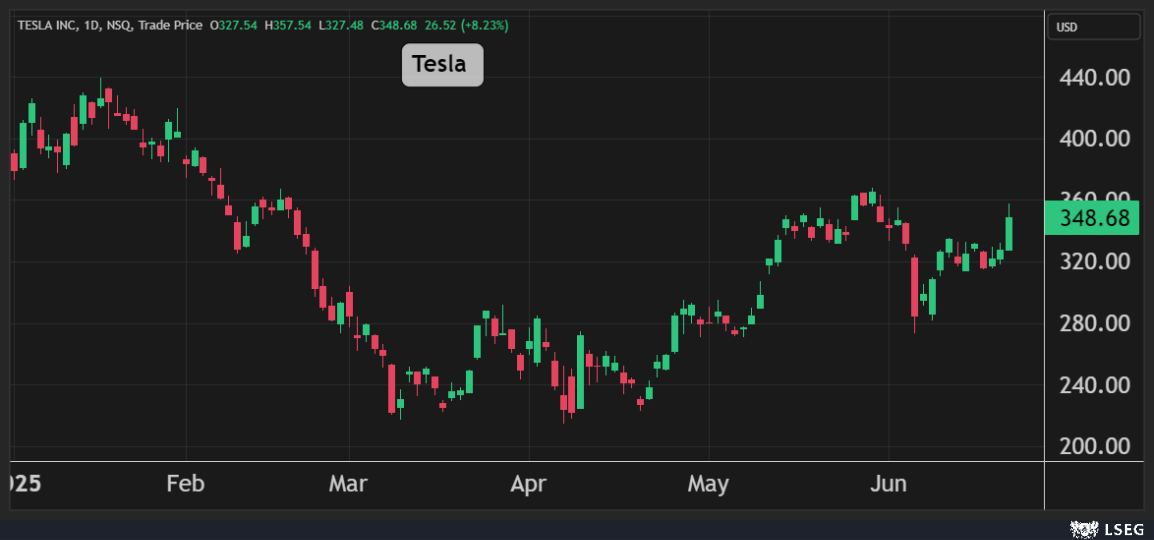Screen dimensions: 1154x540
Task: Click the LSEG logo icon
Action: click(1080, 527)
